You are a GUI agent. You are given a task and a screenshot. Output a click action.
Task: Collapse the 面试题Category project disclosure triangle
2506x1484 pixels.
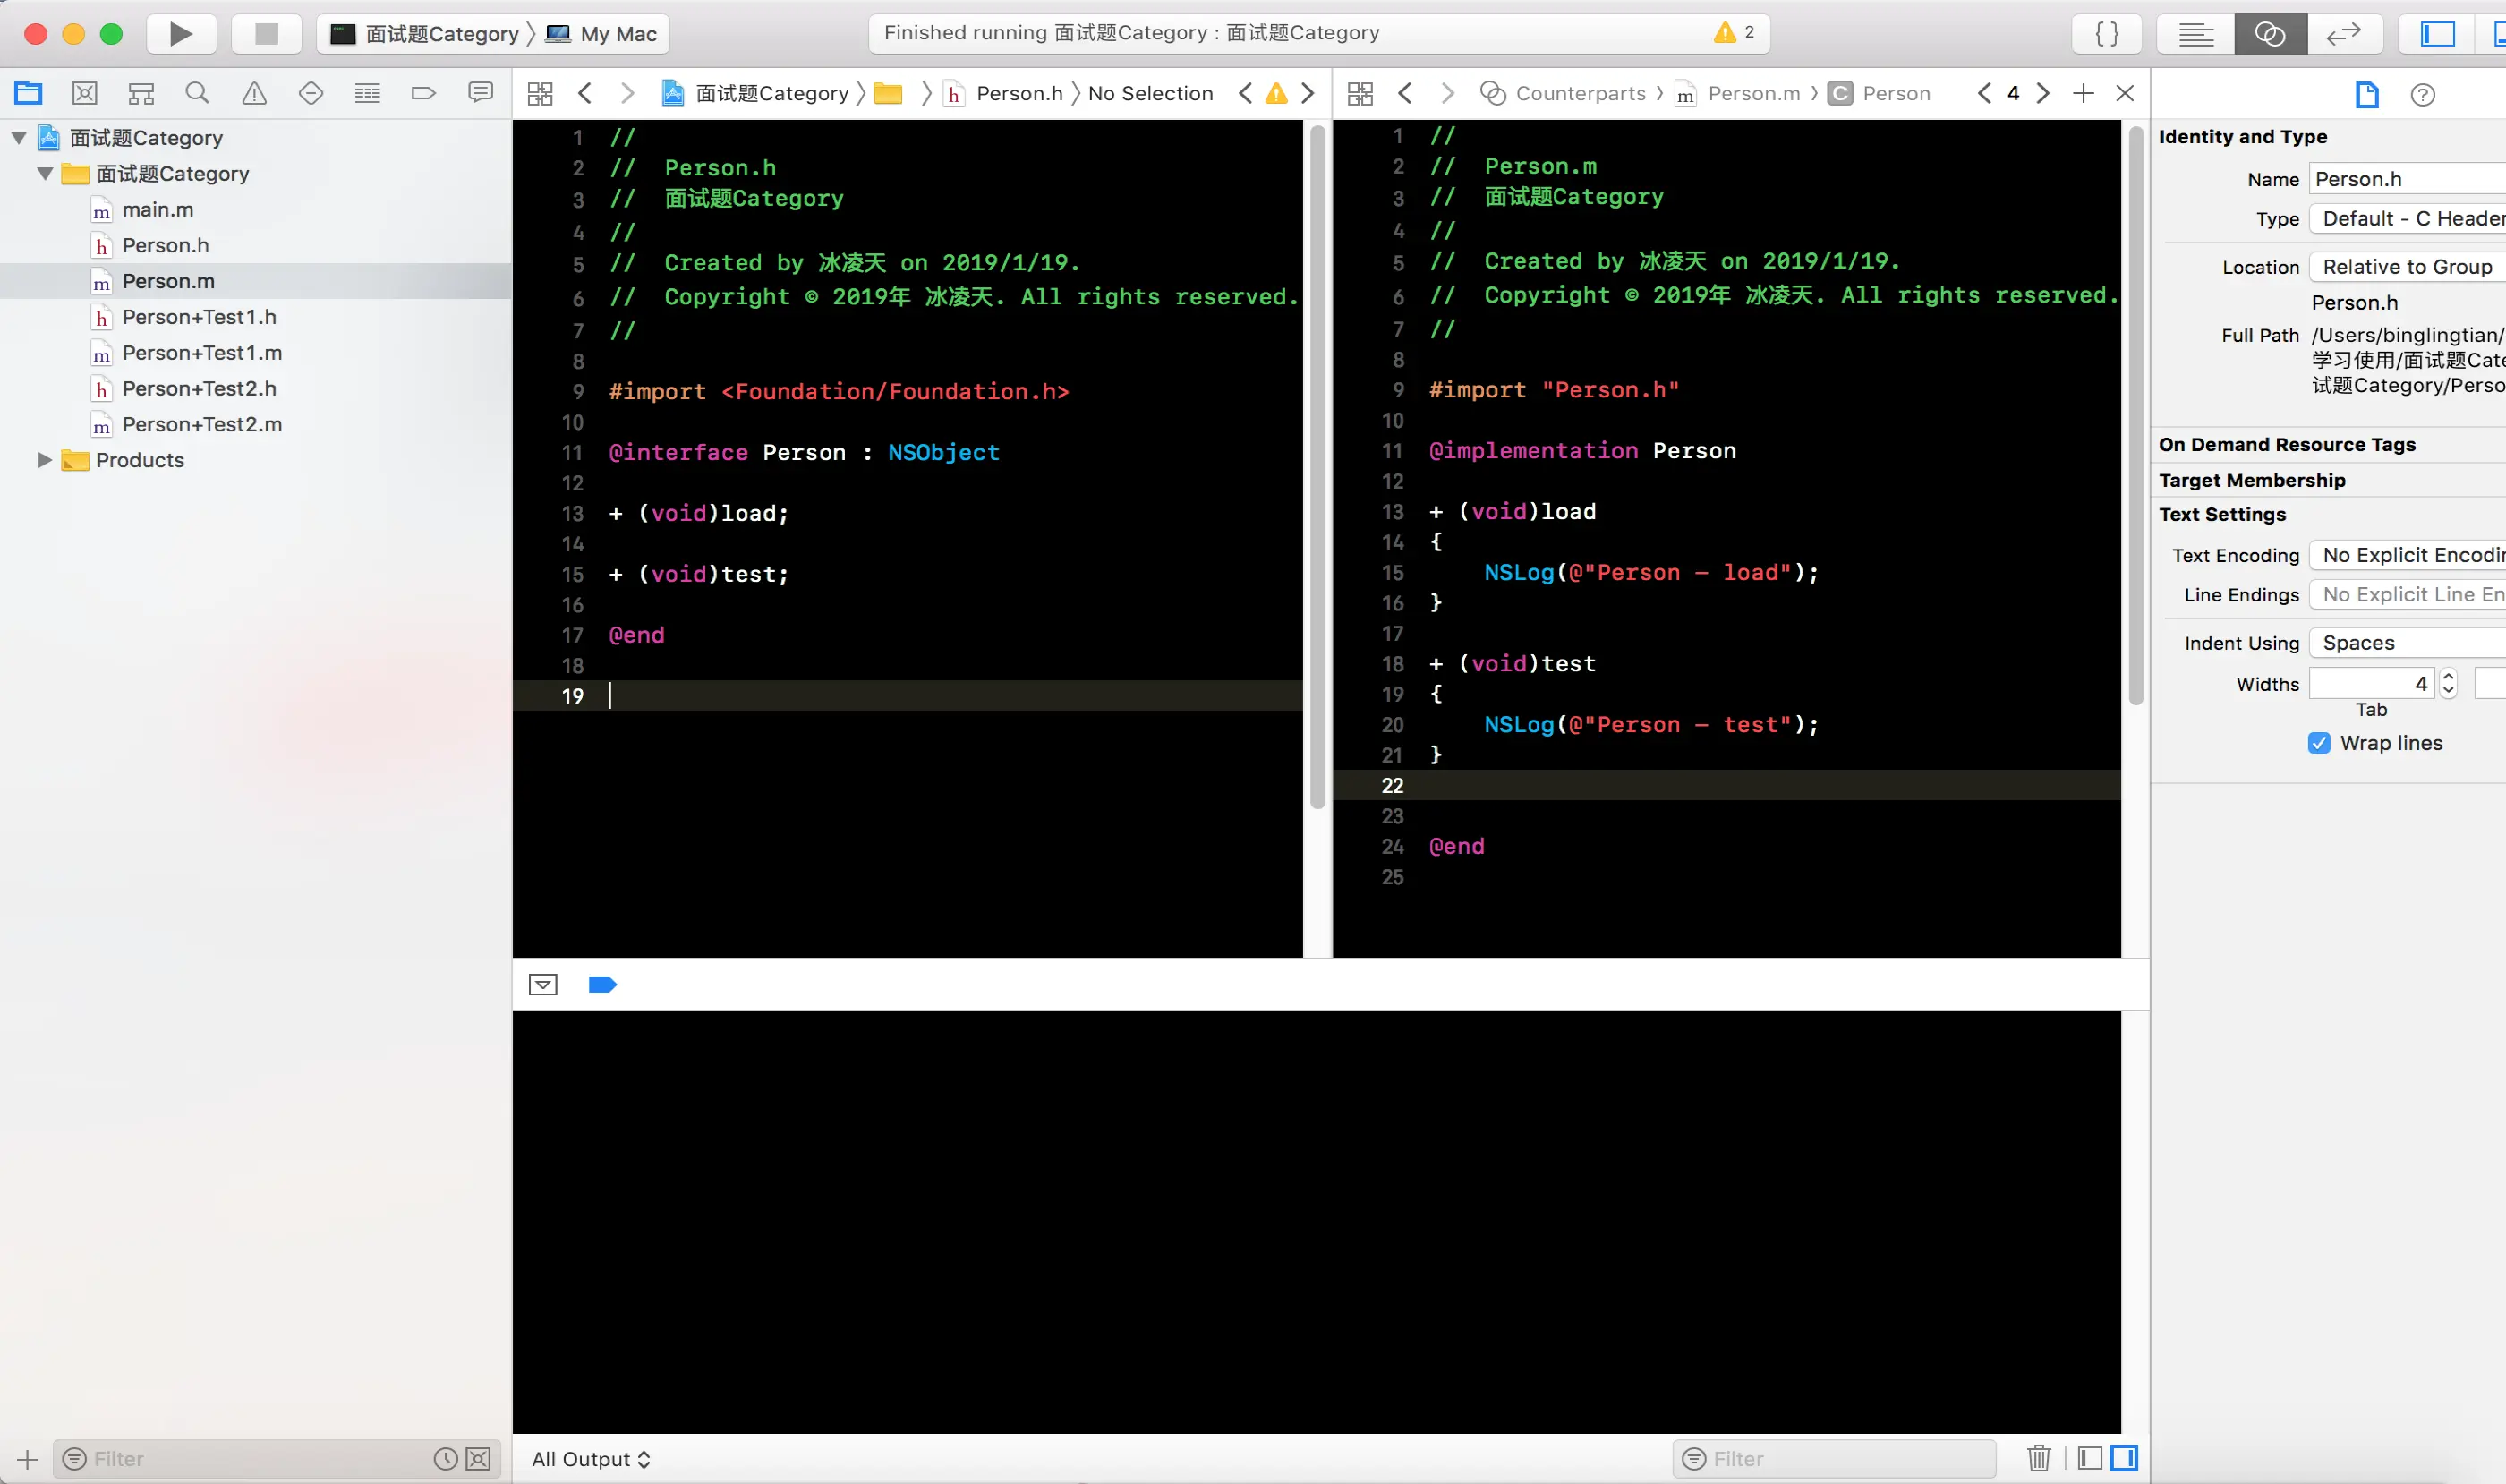[x=19, y=138]
